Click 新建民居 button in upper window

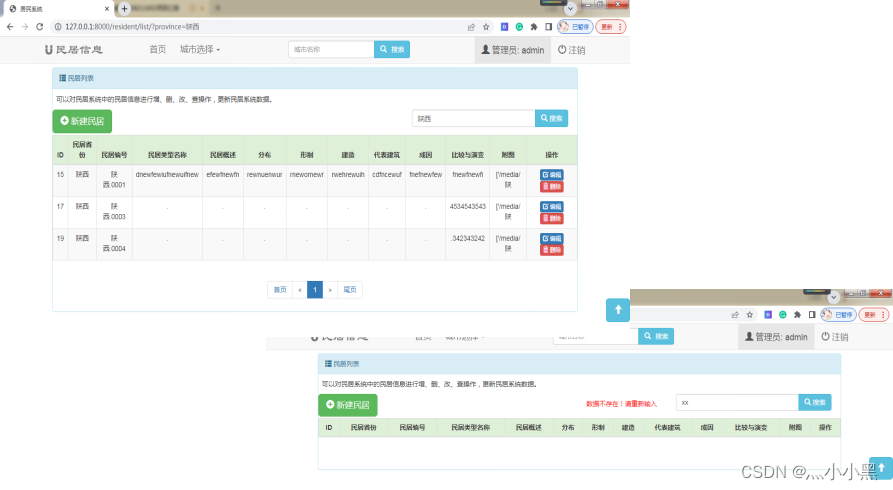pyautogui.click(x=82, y=121)
